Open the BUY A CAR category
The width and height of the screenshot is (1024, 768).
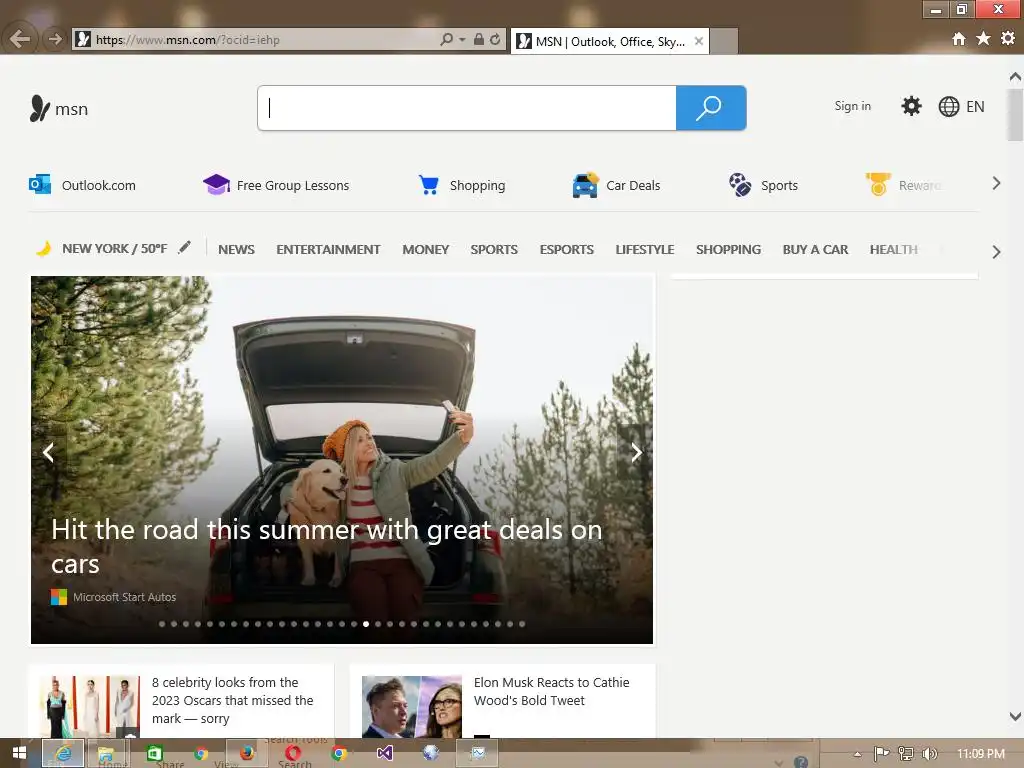pyautogui.click(x=815, y=249)
